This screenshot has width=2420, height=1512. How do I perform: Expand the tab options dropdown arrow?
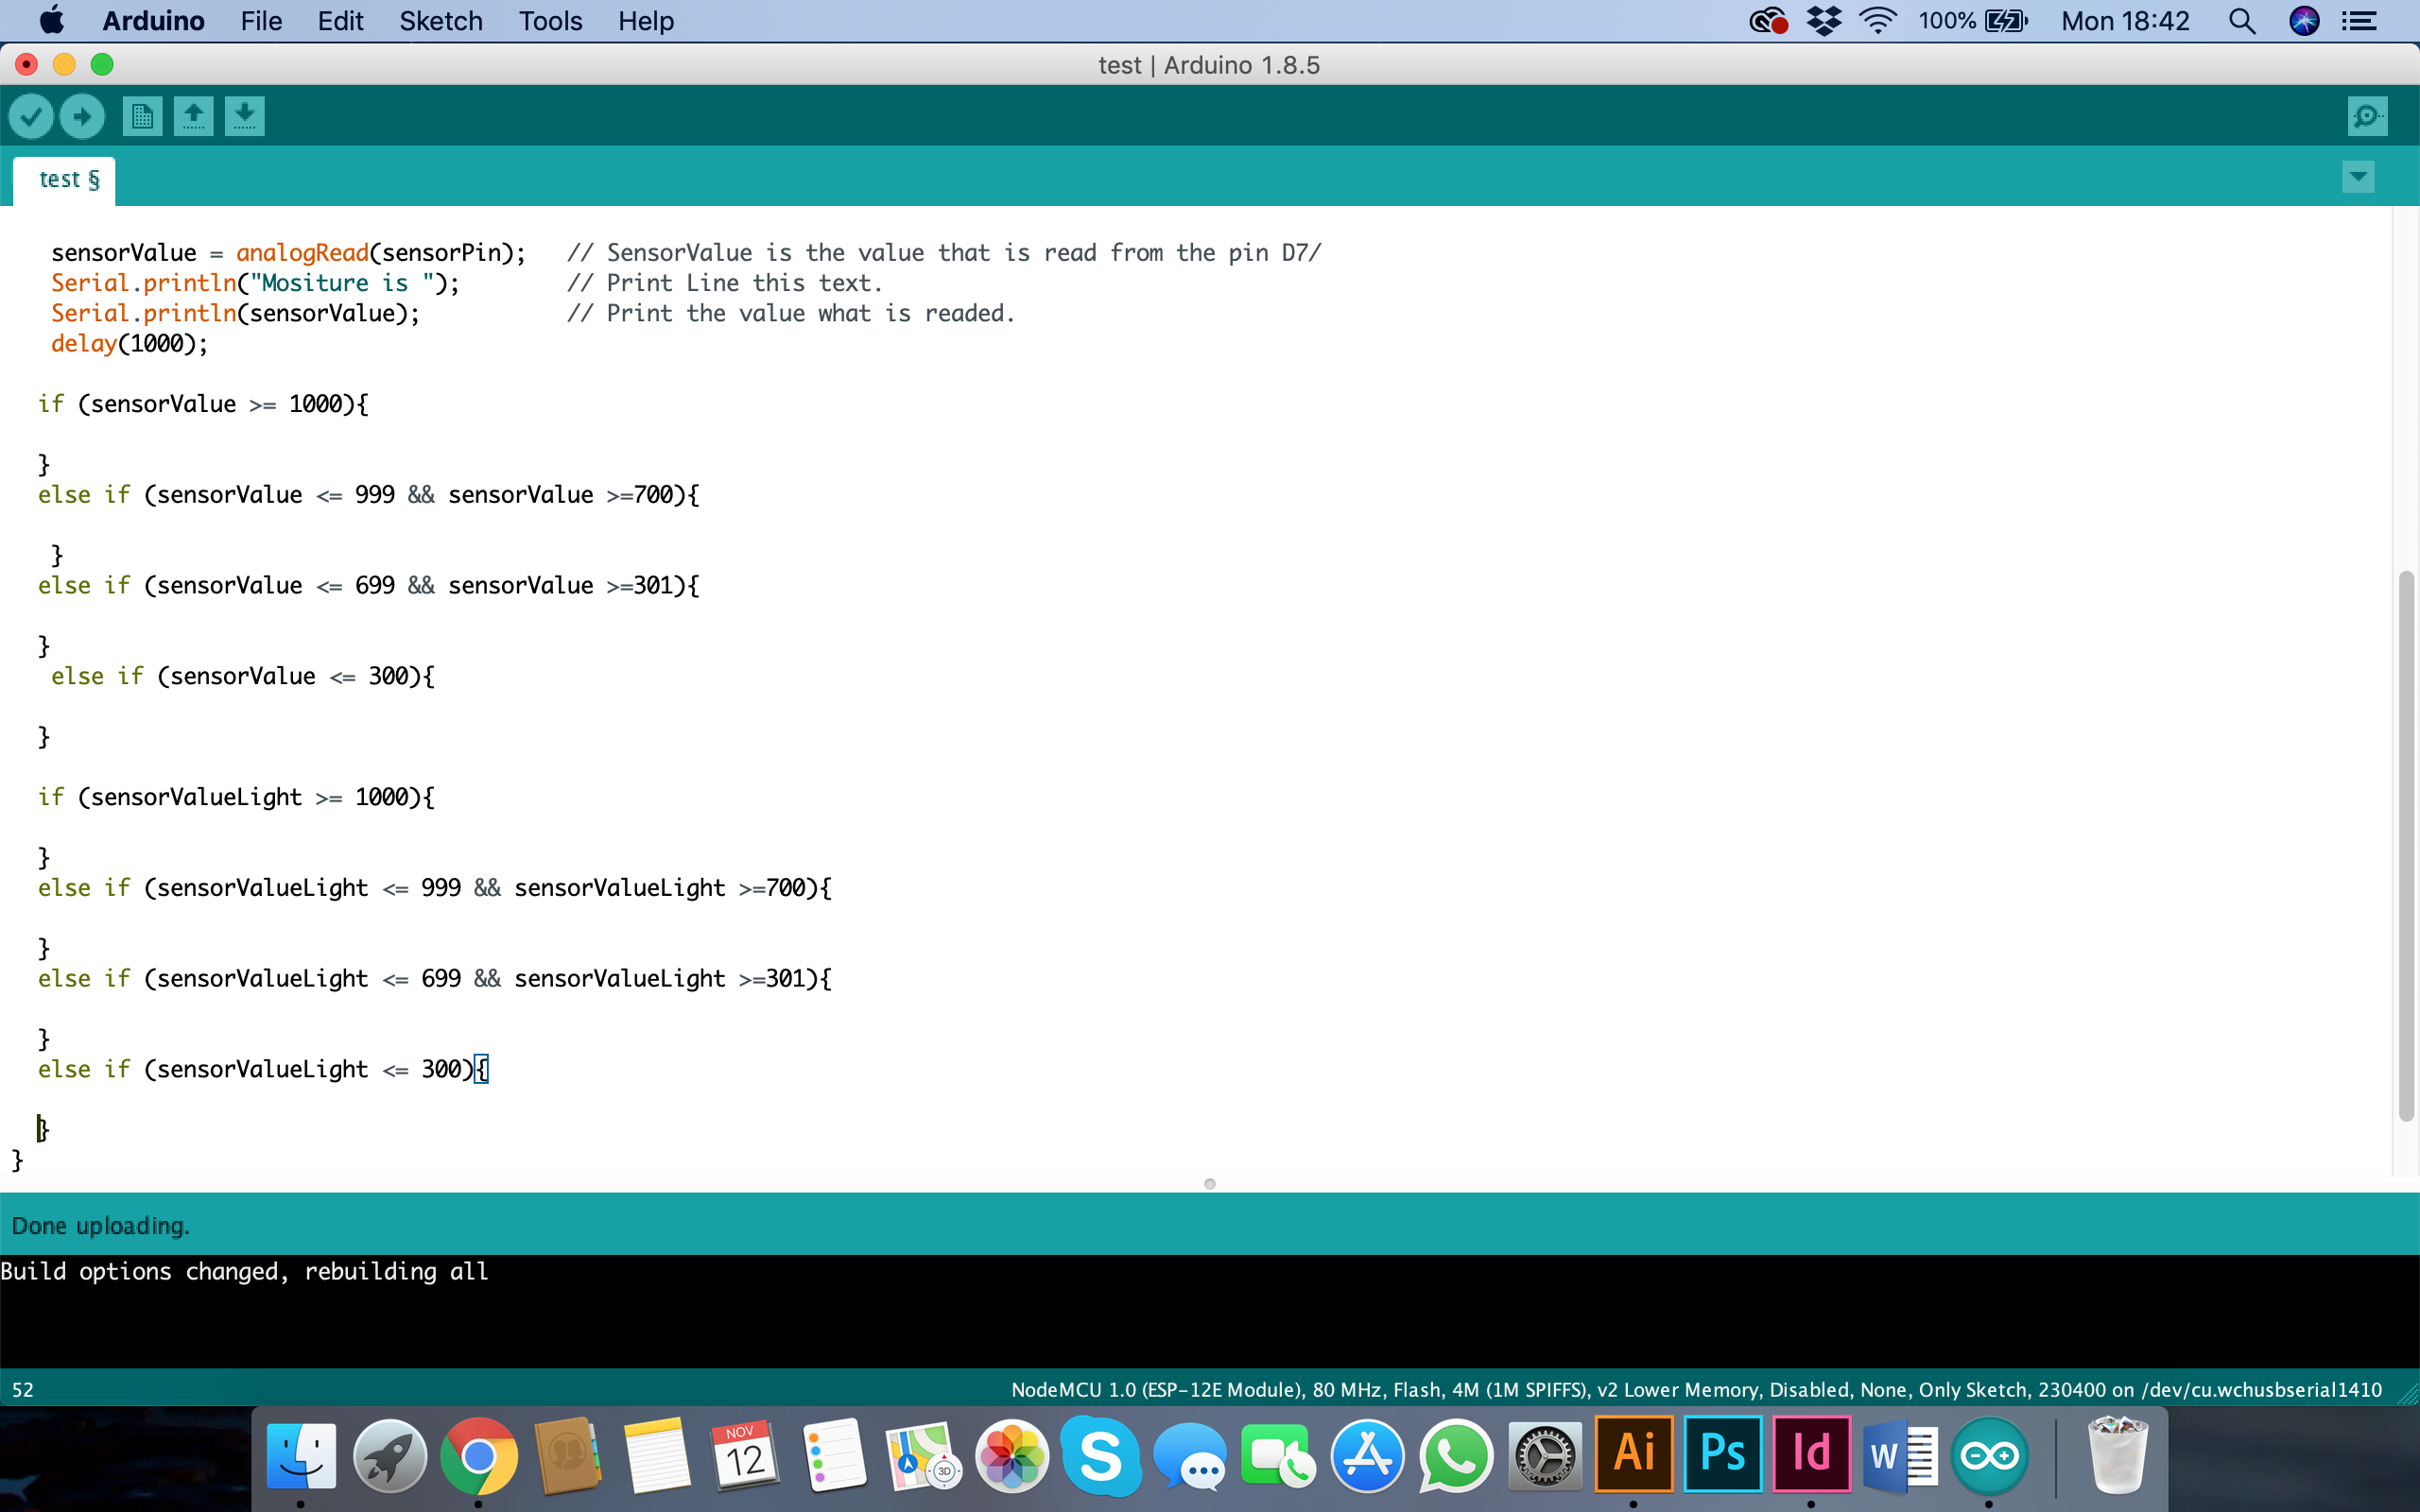click(x=2357, y=178)
